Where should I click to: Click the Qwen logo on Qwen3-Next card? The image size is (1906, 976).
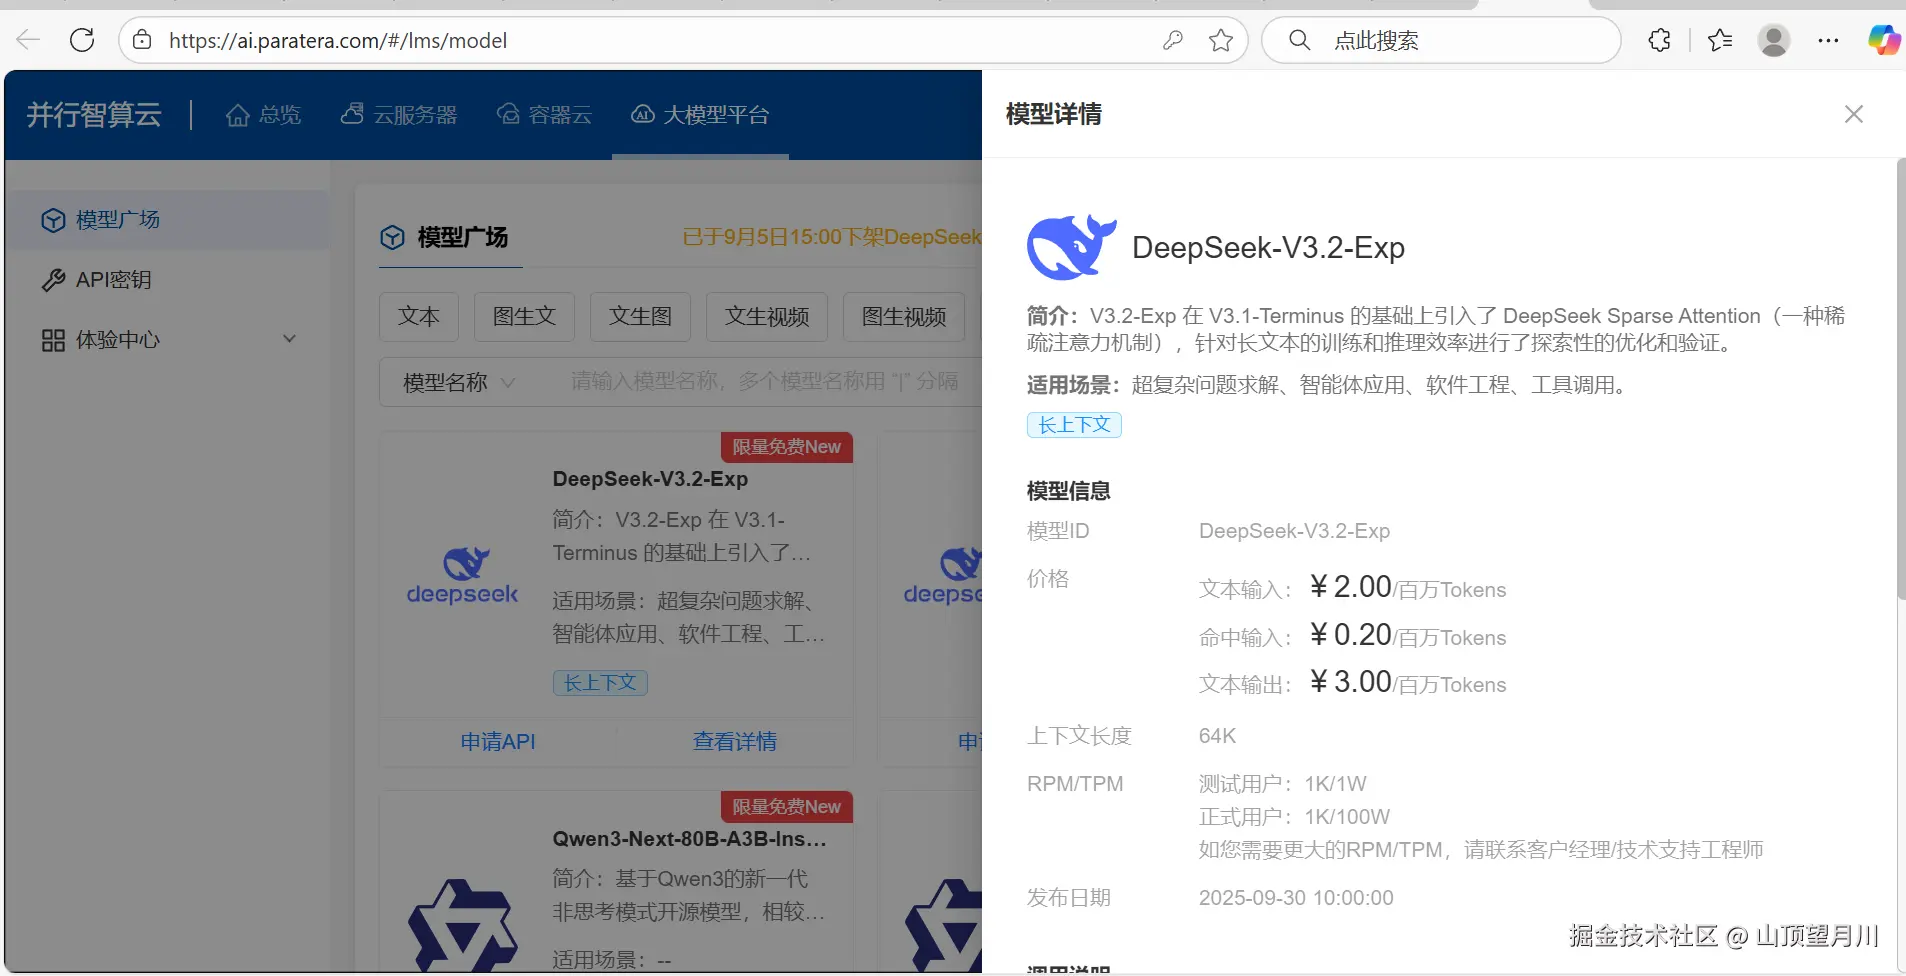point(462,924)
